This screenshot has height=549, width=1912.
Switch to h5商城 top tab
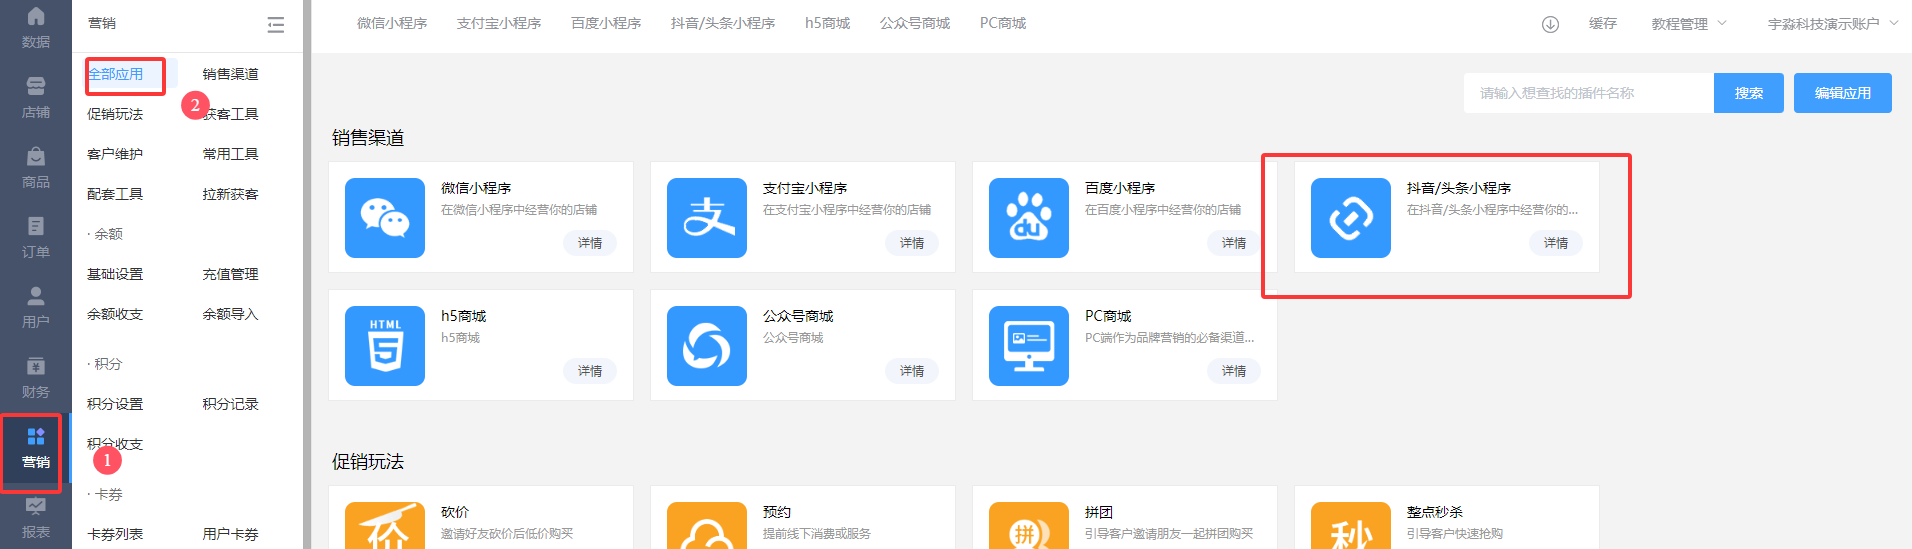(x=827, y=23)
